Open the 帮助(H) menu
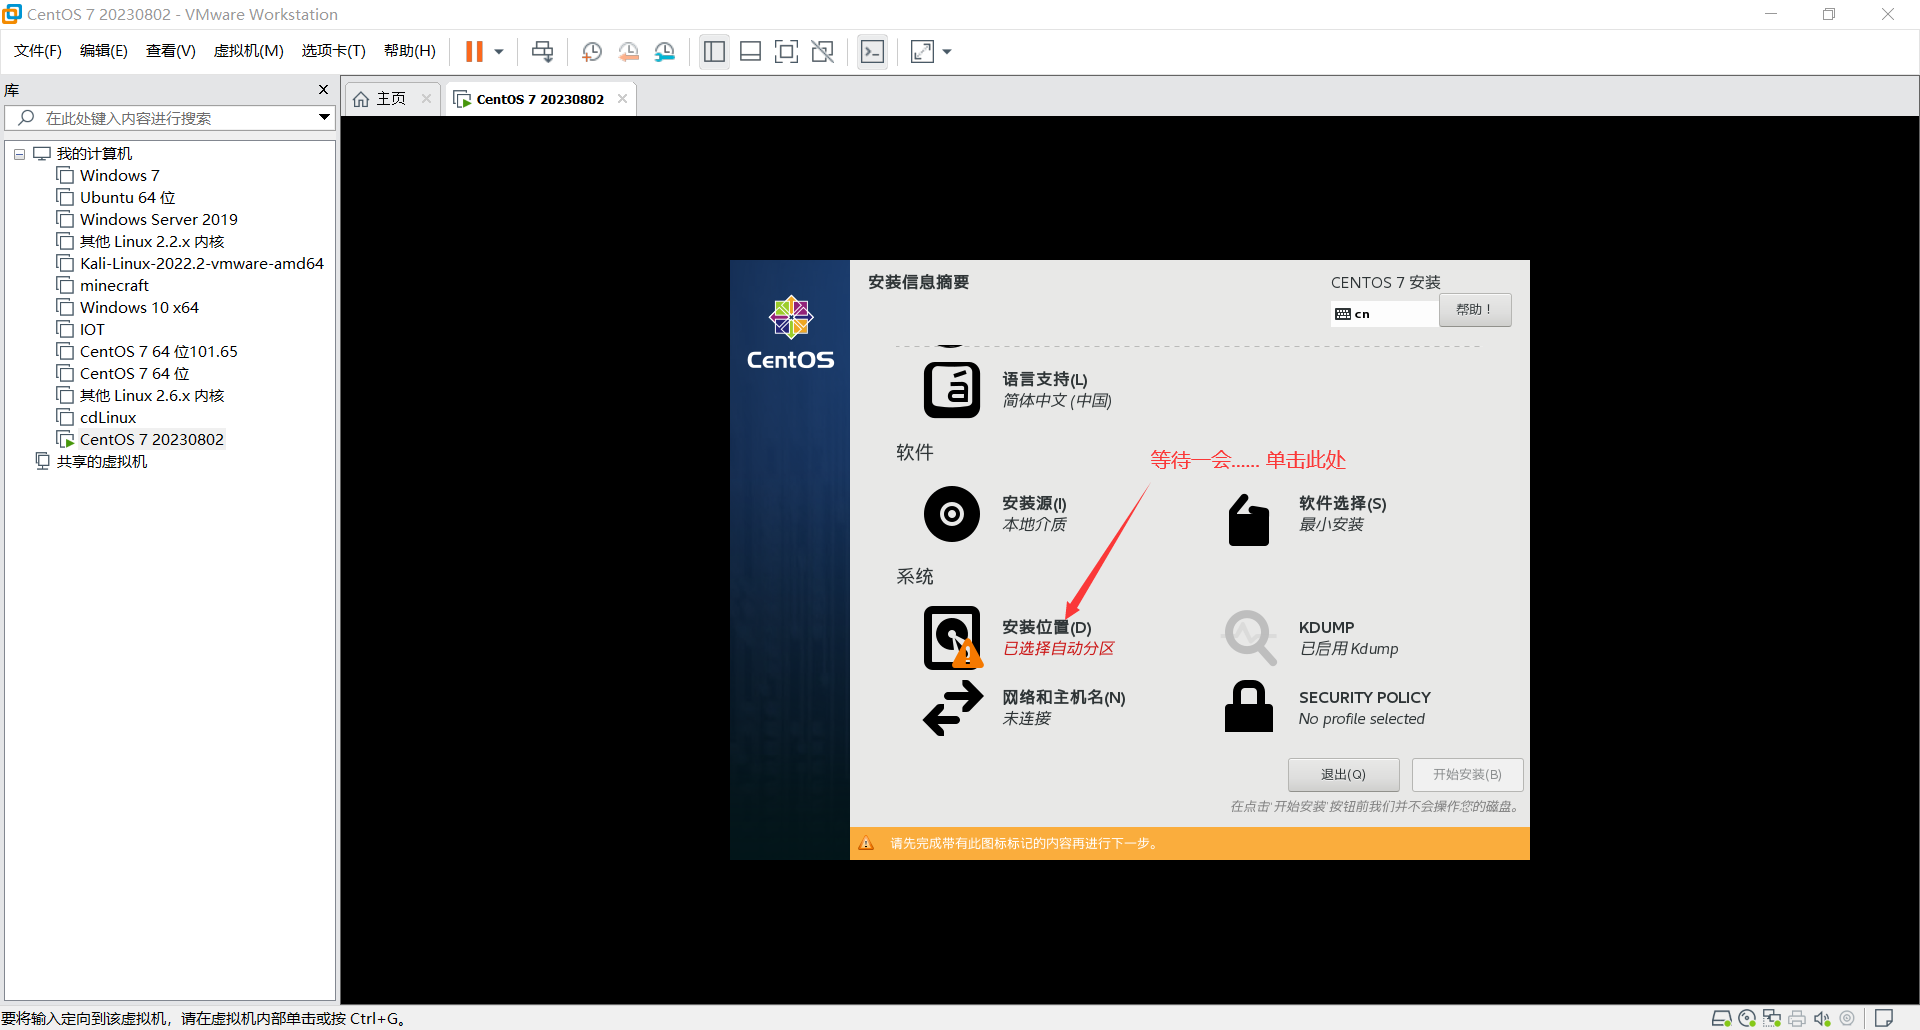1920x1030 pixels. tap(410, 51)
